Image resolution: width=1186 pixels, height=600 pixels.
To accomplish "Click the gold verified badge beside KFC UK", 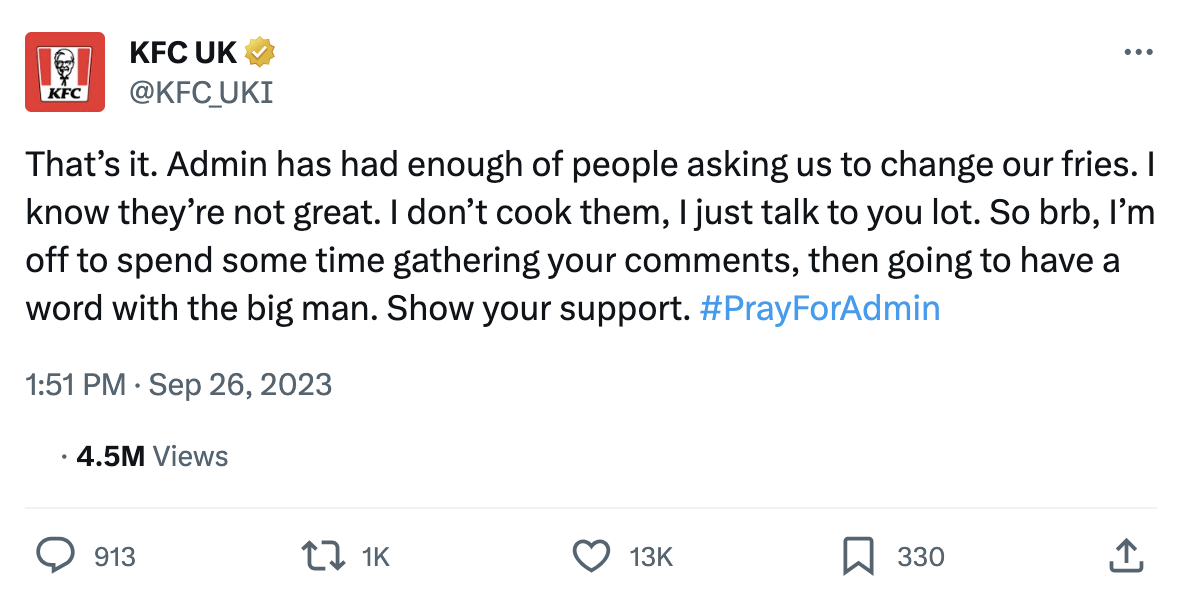I will pos(261,50).
